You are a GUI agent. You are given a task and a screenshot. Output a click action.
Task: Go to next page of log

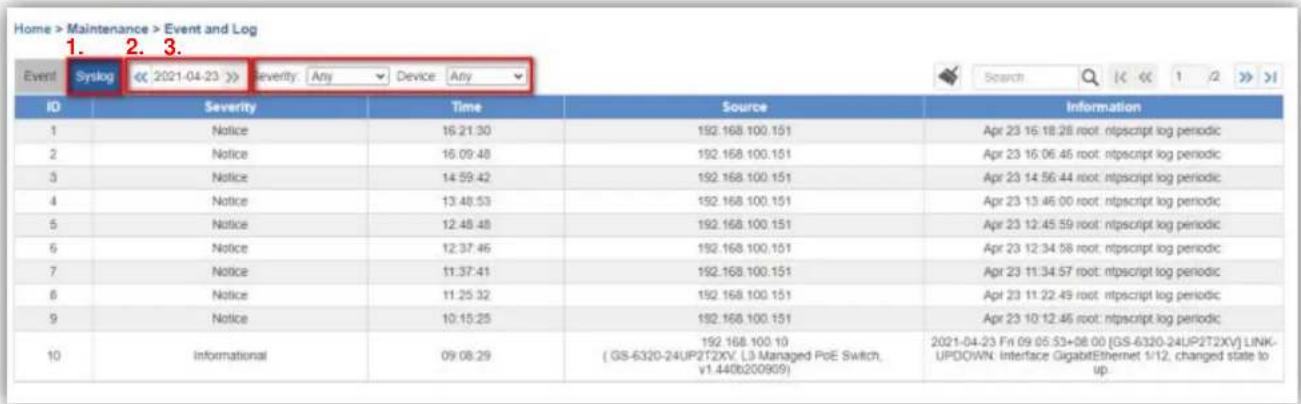pos(1247,75)
